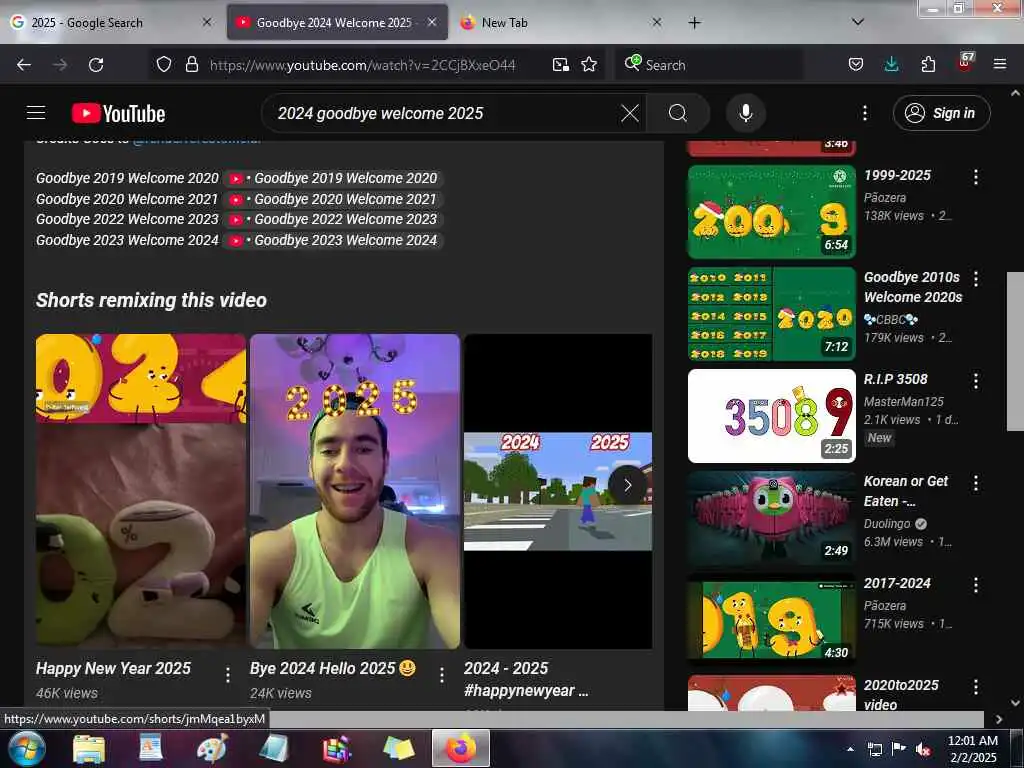Show hidden tray icons arrow
This screenshot has width=1024, height=768.
click(x=850, y=749)
